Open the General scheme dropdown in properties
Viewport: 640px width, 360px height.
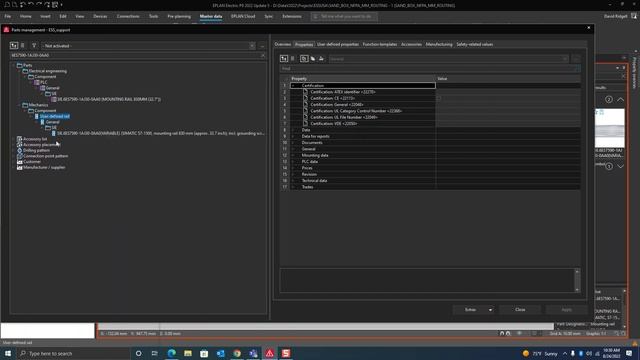click(x=565, y=59)
